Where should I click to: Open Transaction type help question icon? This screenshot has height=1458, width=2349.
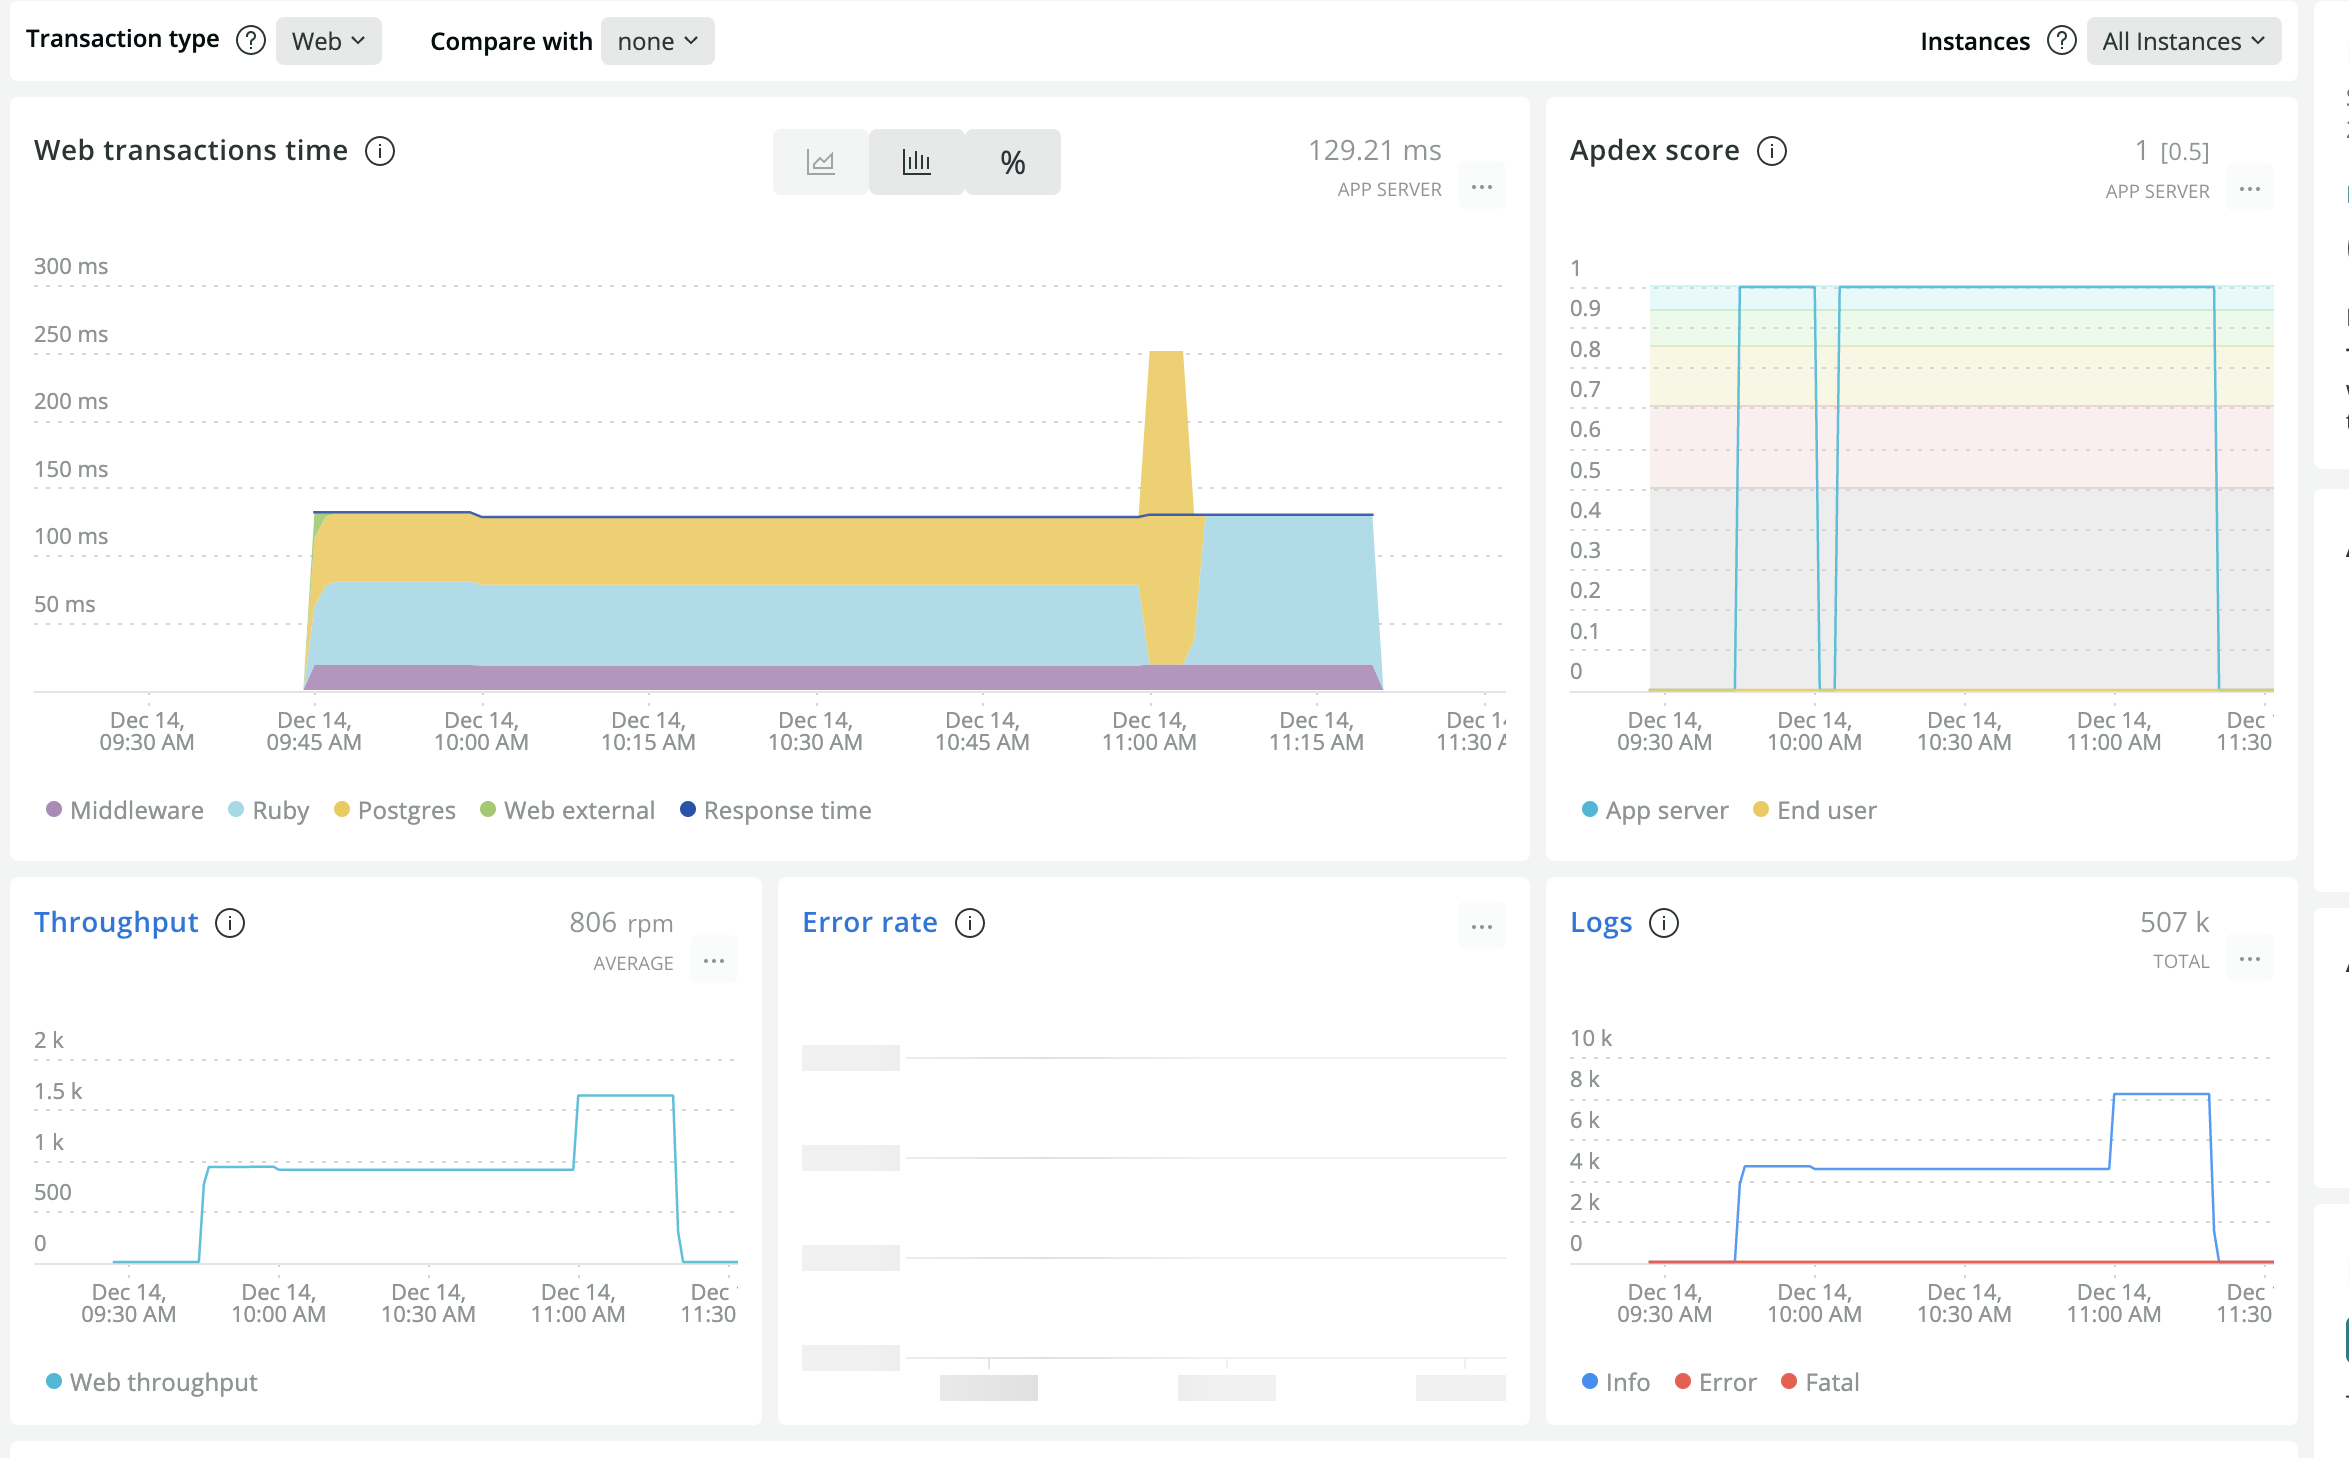tap(250, 40)
